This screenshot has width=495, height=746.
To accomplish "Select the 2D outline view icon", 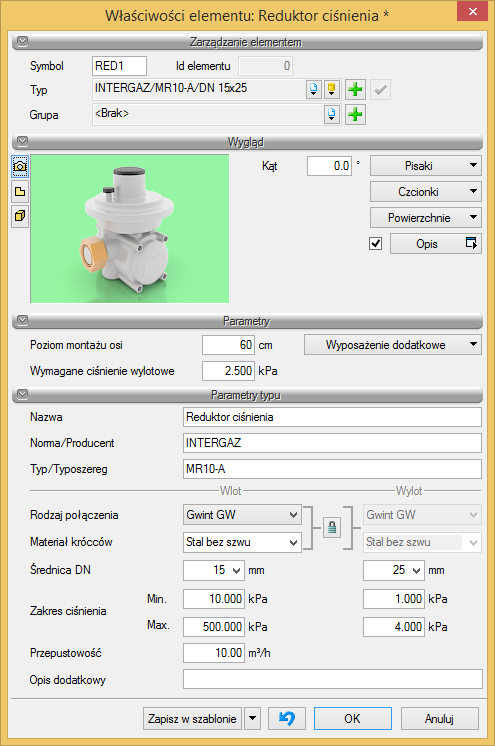I will (x=20, y=192).
